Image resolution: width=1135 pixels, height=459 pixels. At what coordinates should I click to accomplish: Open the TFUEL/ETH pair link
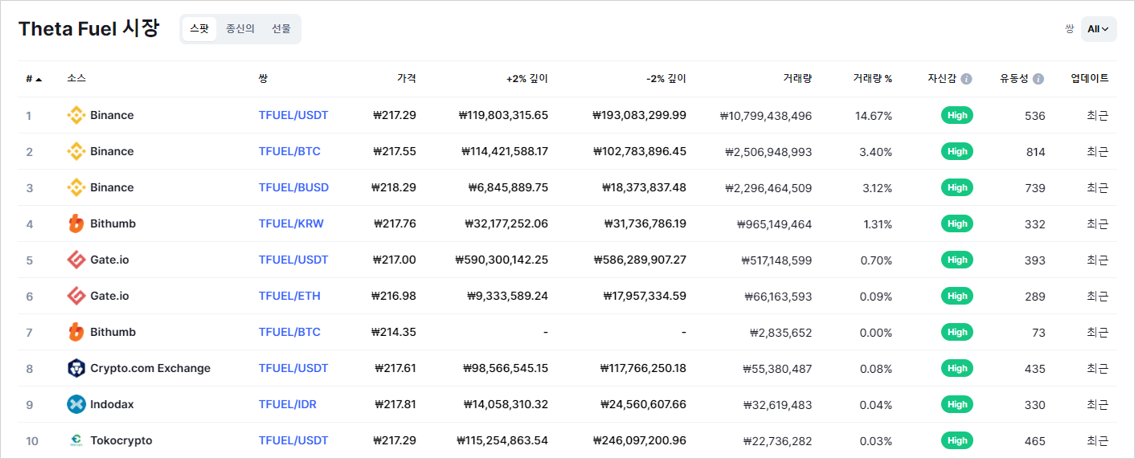tap(290, 296)
